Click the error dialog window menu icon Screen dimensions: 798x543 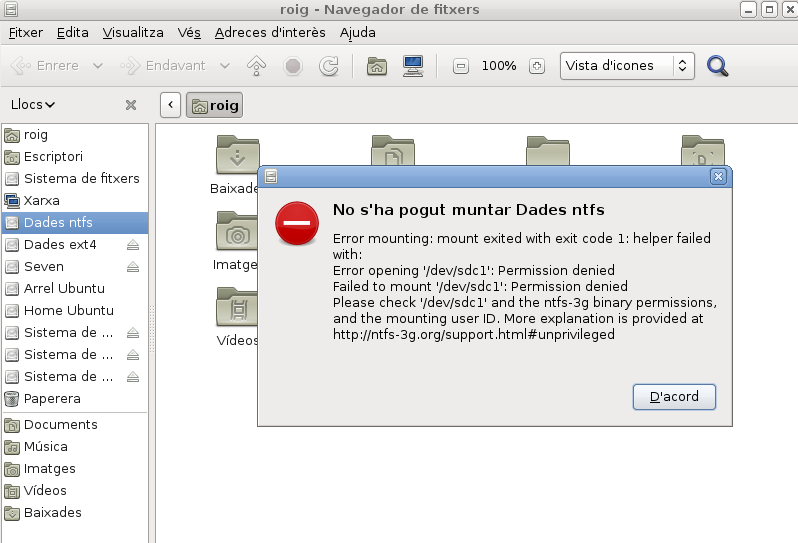pos(271,177)
